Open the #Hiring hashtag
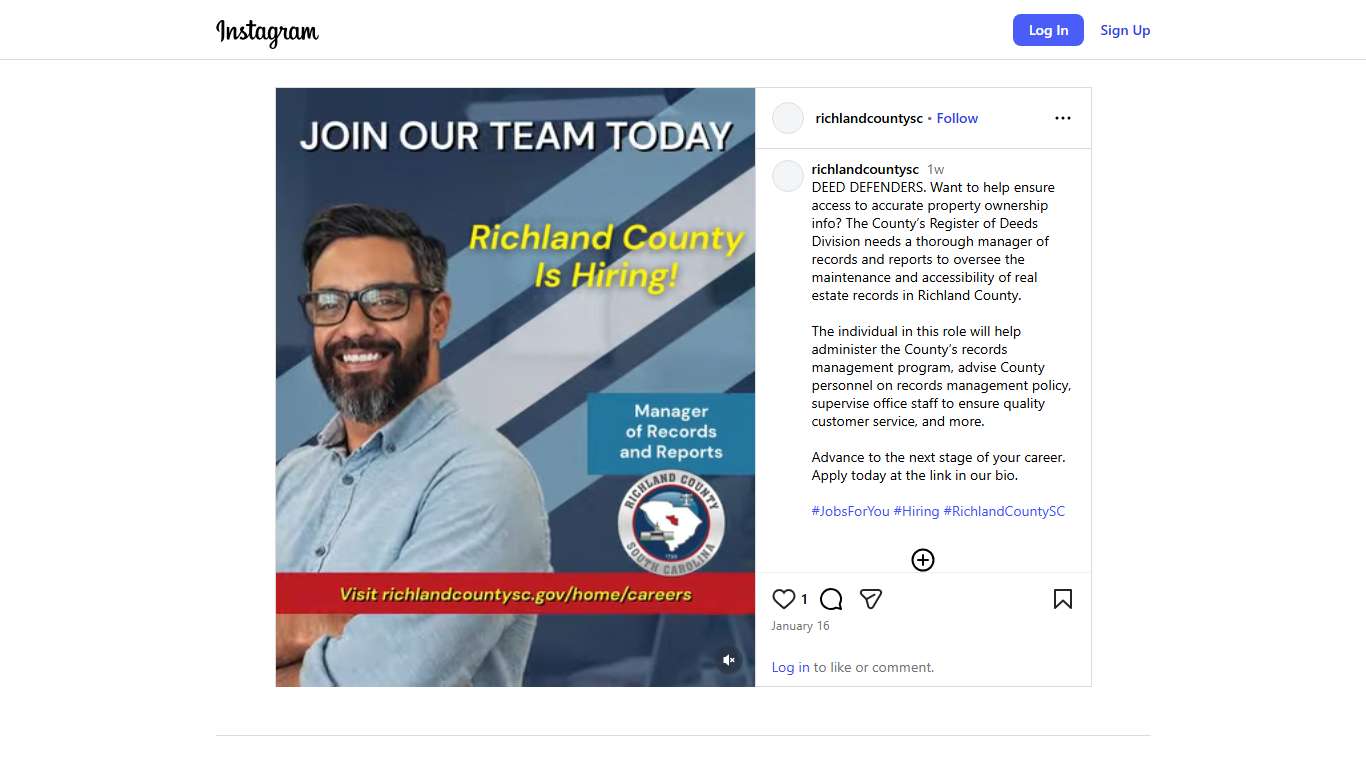Viewport: 1366px width, 768px height. 916,511
